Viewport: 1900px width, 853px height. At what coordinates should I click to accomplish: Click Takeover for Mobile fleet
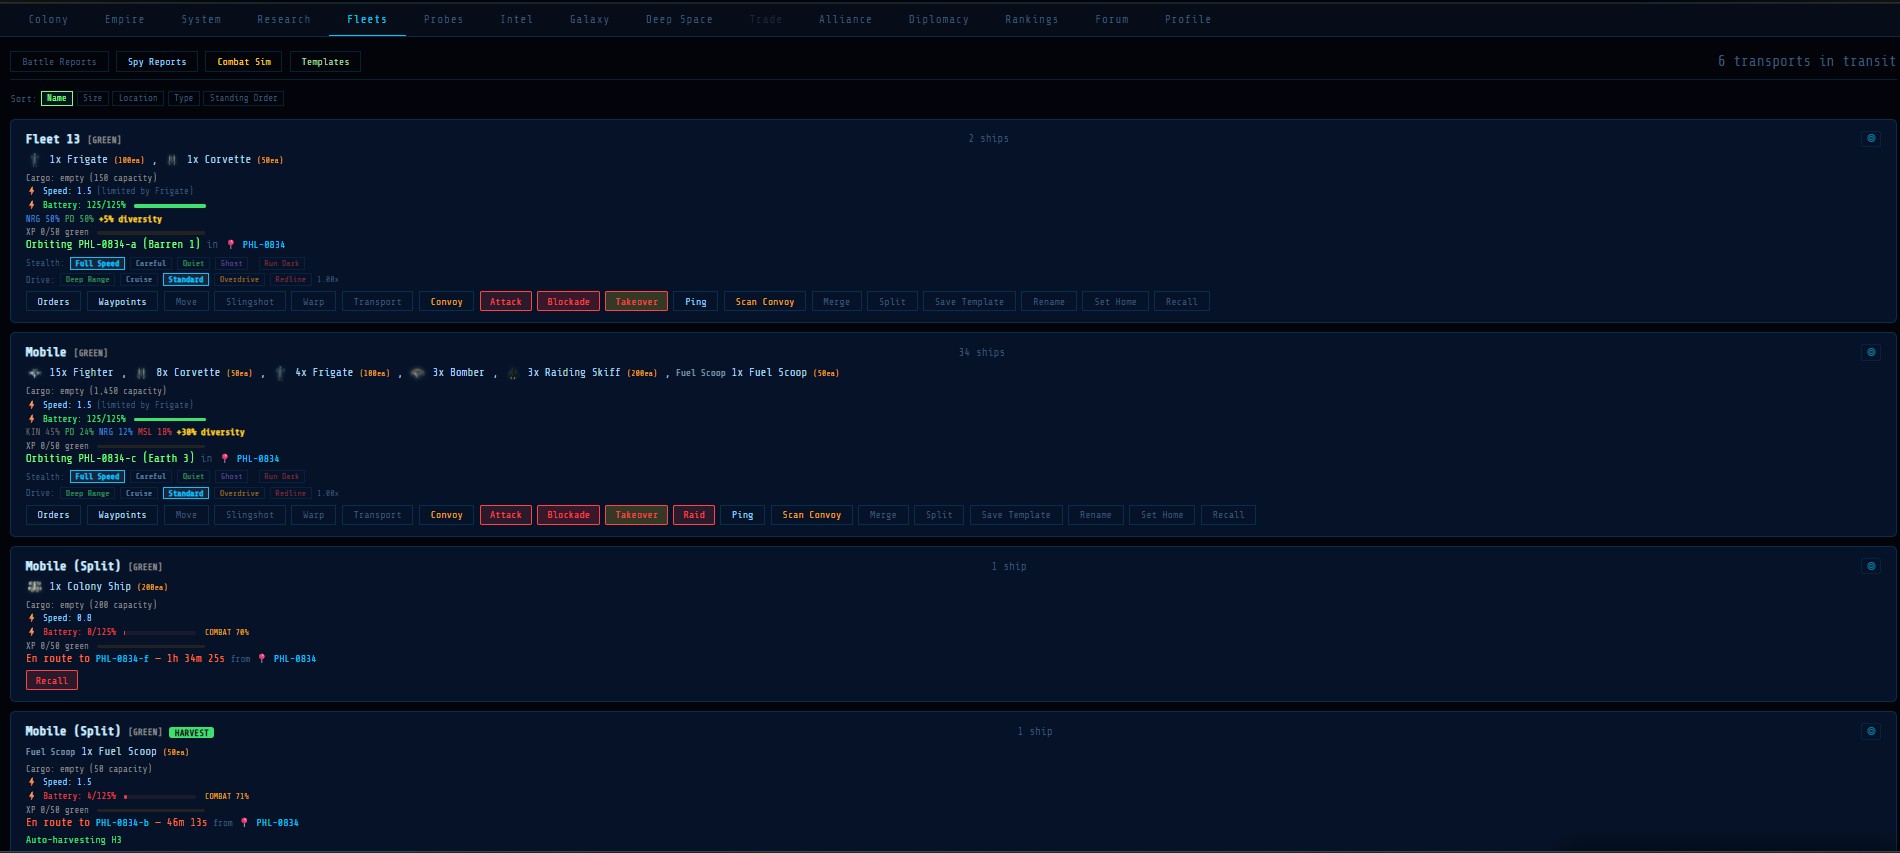tap(636, 515)
